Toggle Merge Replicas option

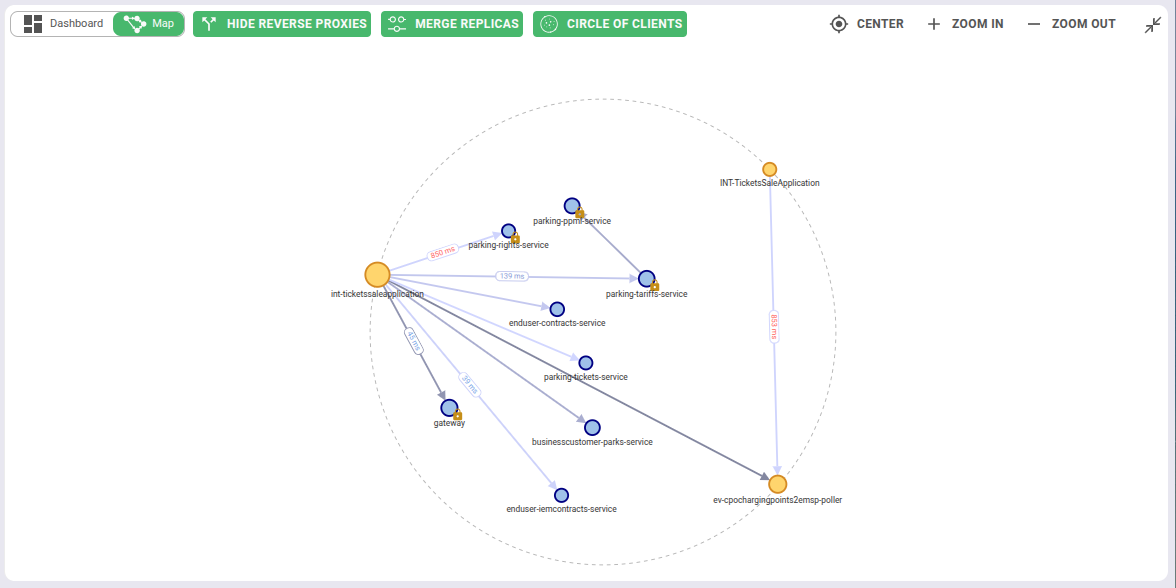pos(453,24)
